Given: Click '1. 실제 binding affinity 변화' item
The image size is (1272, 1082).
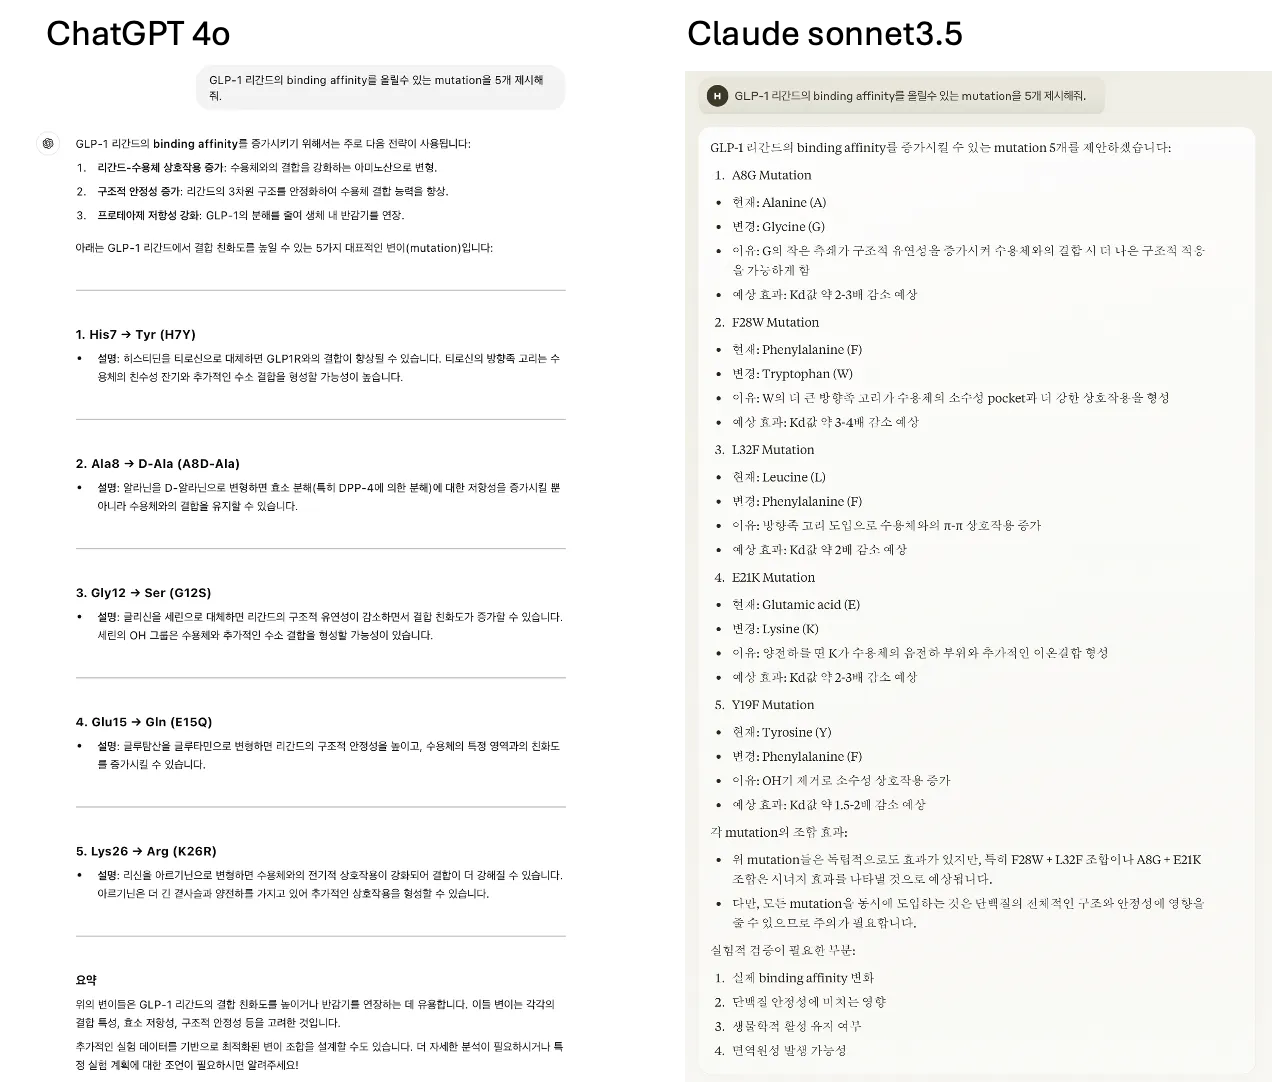Looking at the screenshot, I should pyautogui.click(x=794, y=978).
